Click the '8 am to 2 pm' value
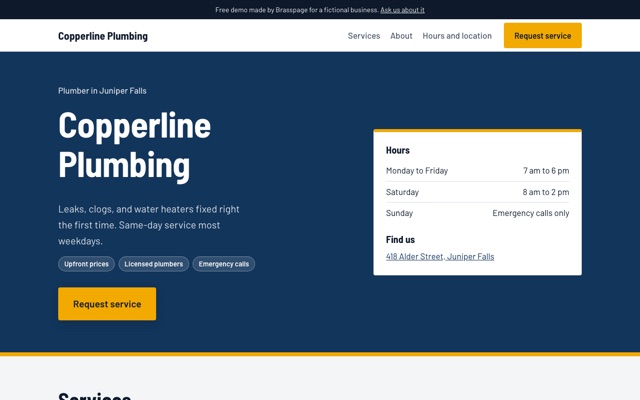Image resolution: width=640 pixels, height=400 pixels. click(546, 192)
